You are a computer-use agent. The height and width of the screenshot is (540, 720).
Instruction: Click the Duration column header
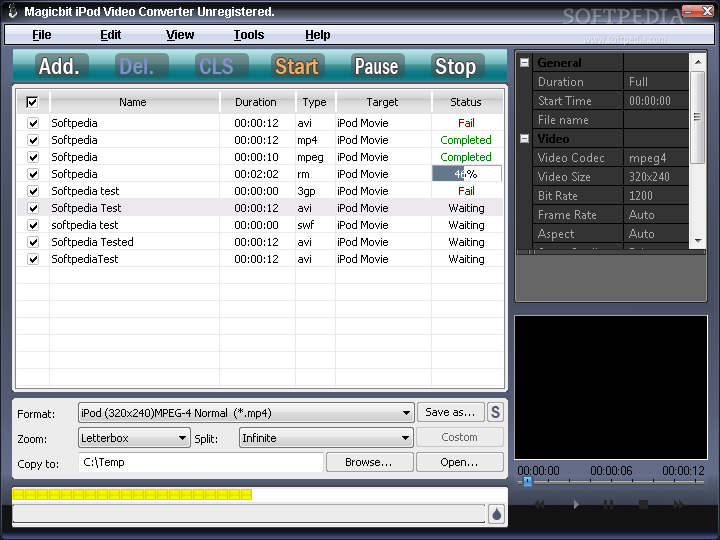(256, 102)
